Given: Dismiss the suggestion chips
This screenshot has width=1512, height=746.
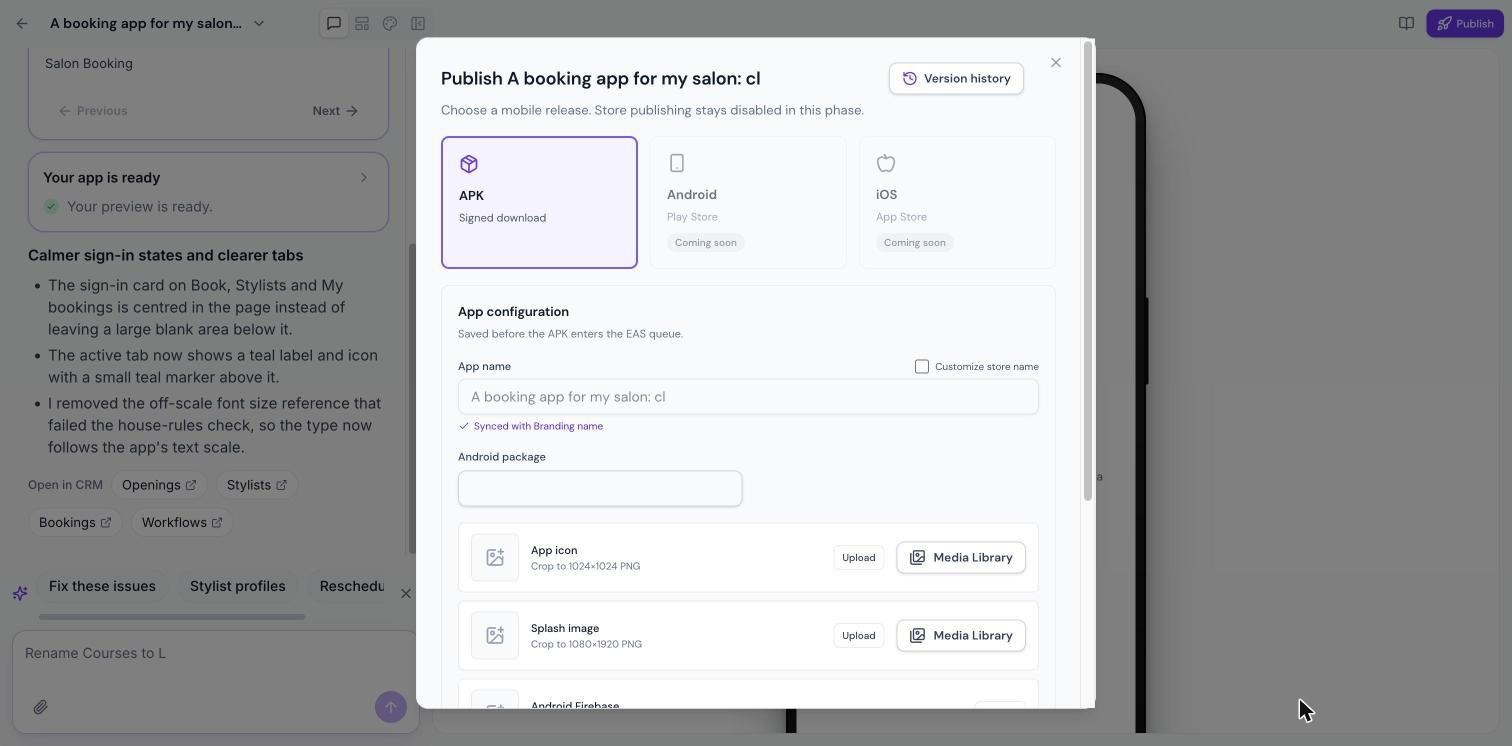Looking at the screenshot, I should pos(406,594).
